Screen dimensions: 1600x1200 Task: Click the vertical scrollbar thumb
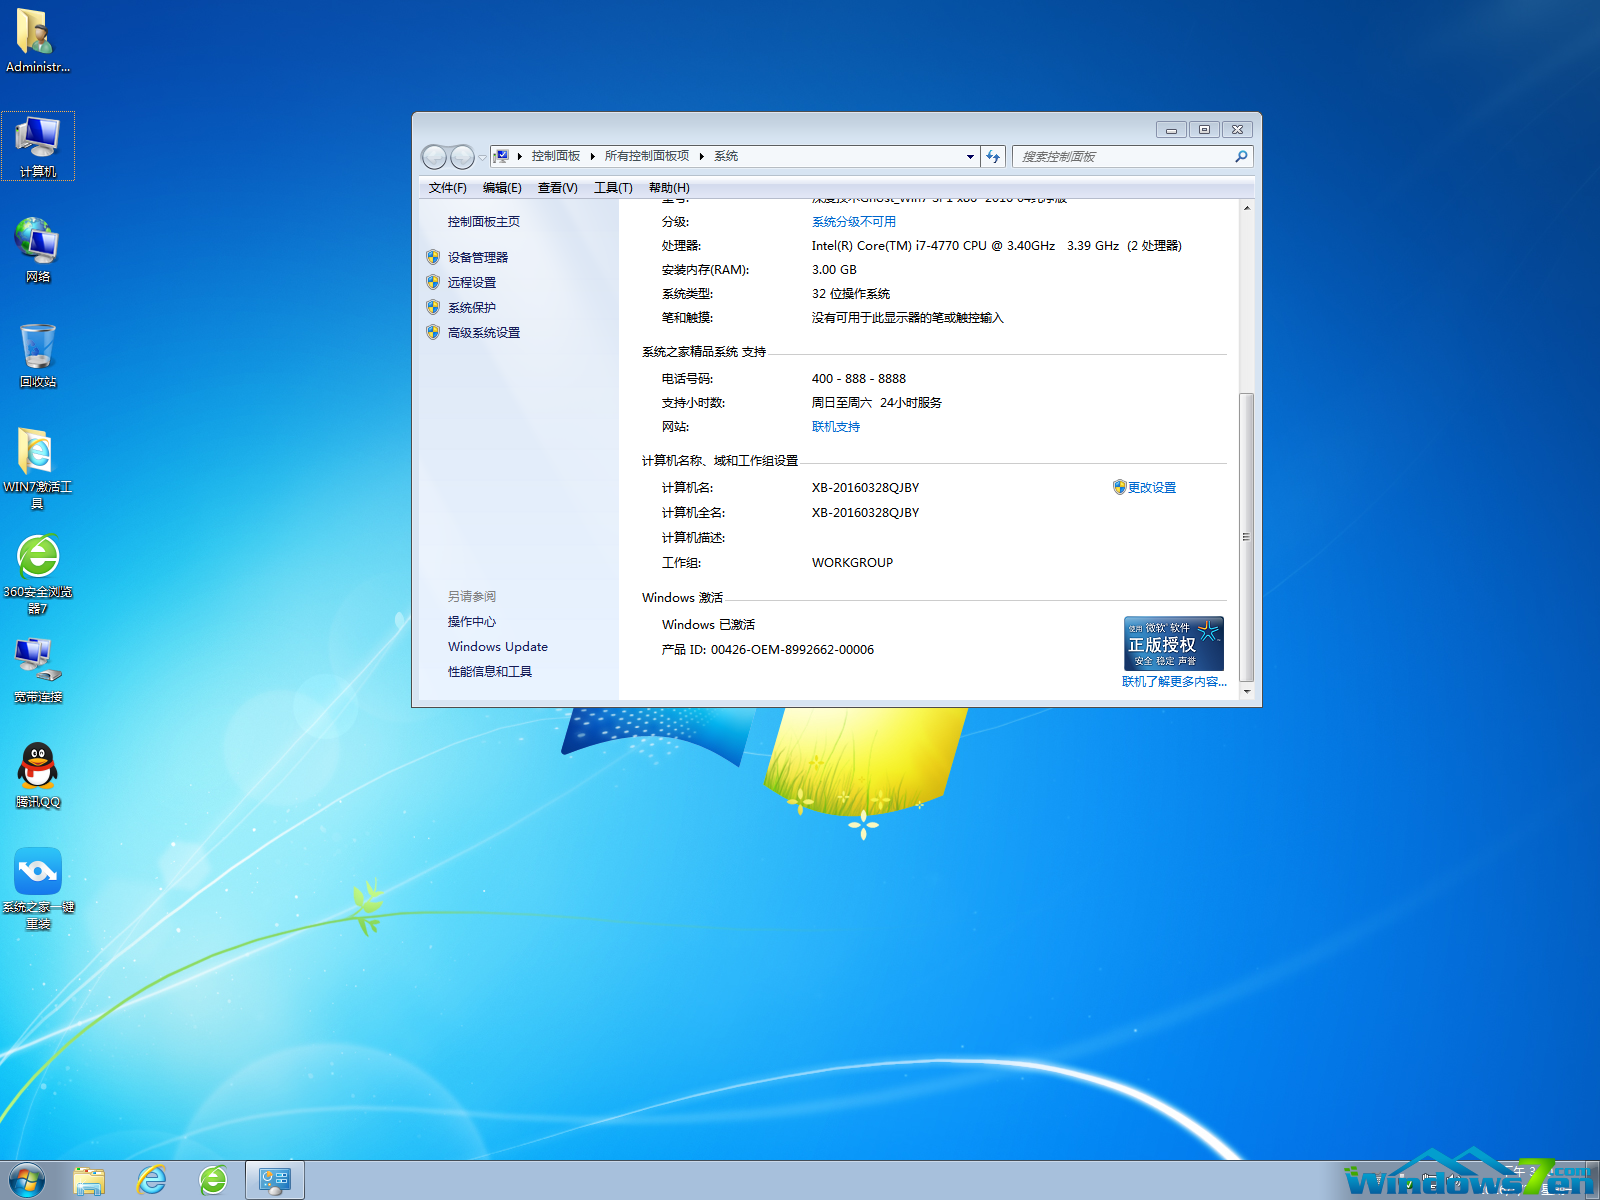coord(1246,537)
